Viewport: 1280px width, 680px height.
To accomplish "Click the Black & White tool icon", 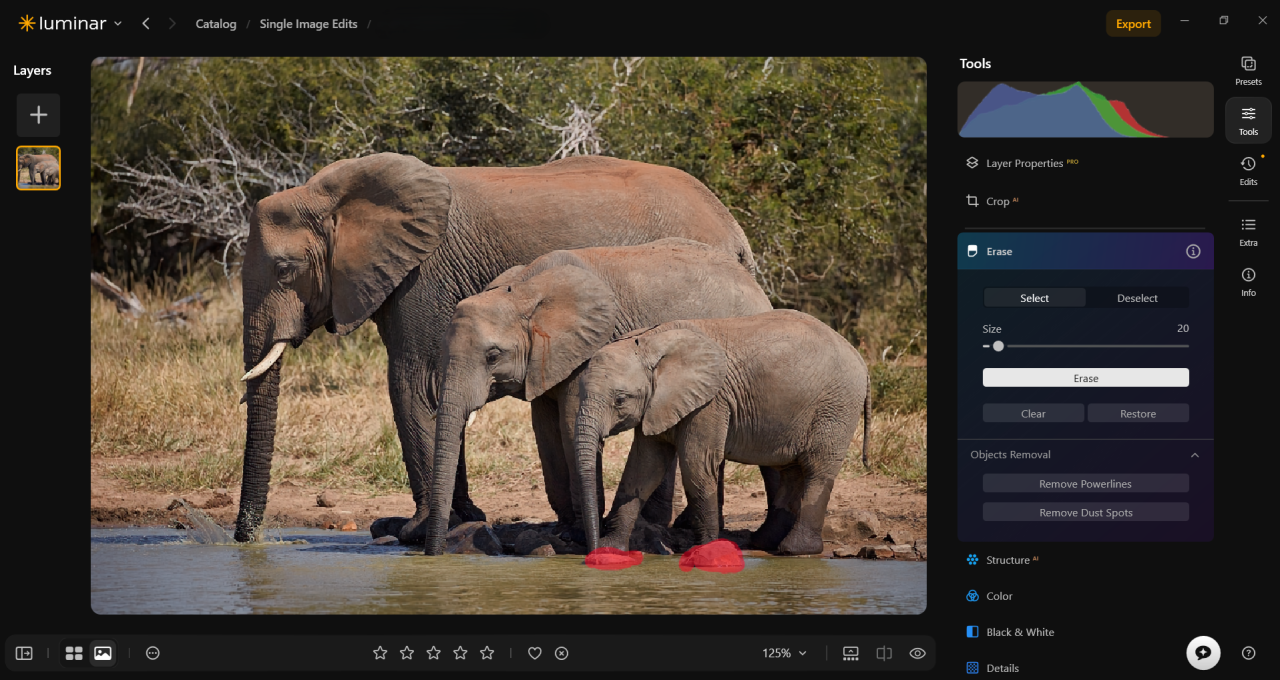I will (972, 632).
